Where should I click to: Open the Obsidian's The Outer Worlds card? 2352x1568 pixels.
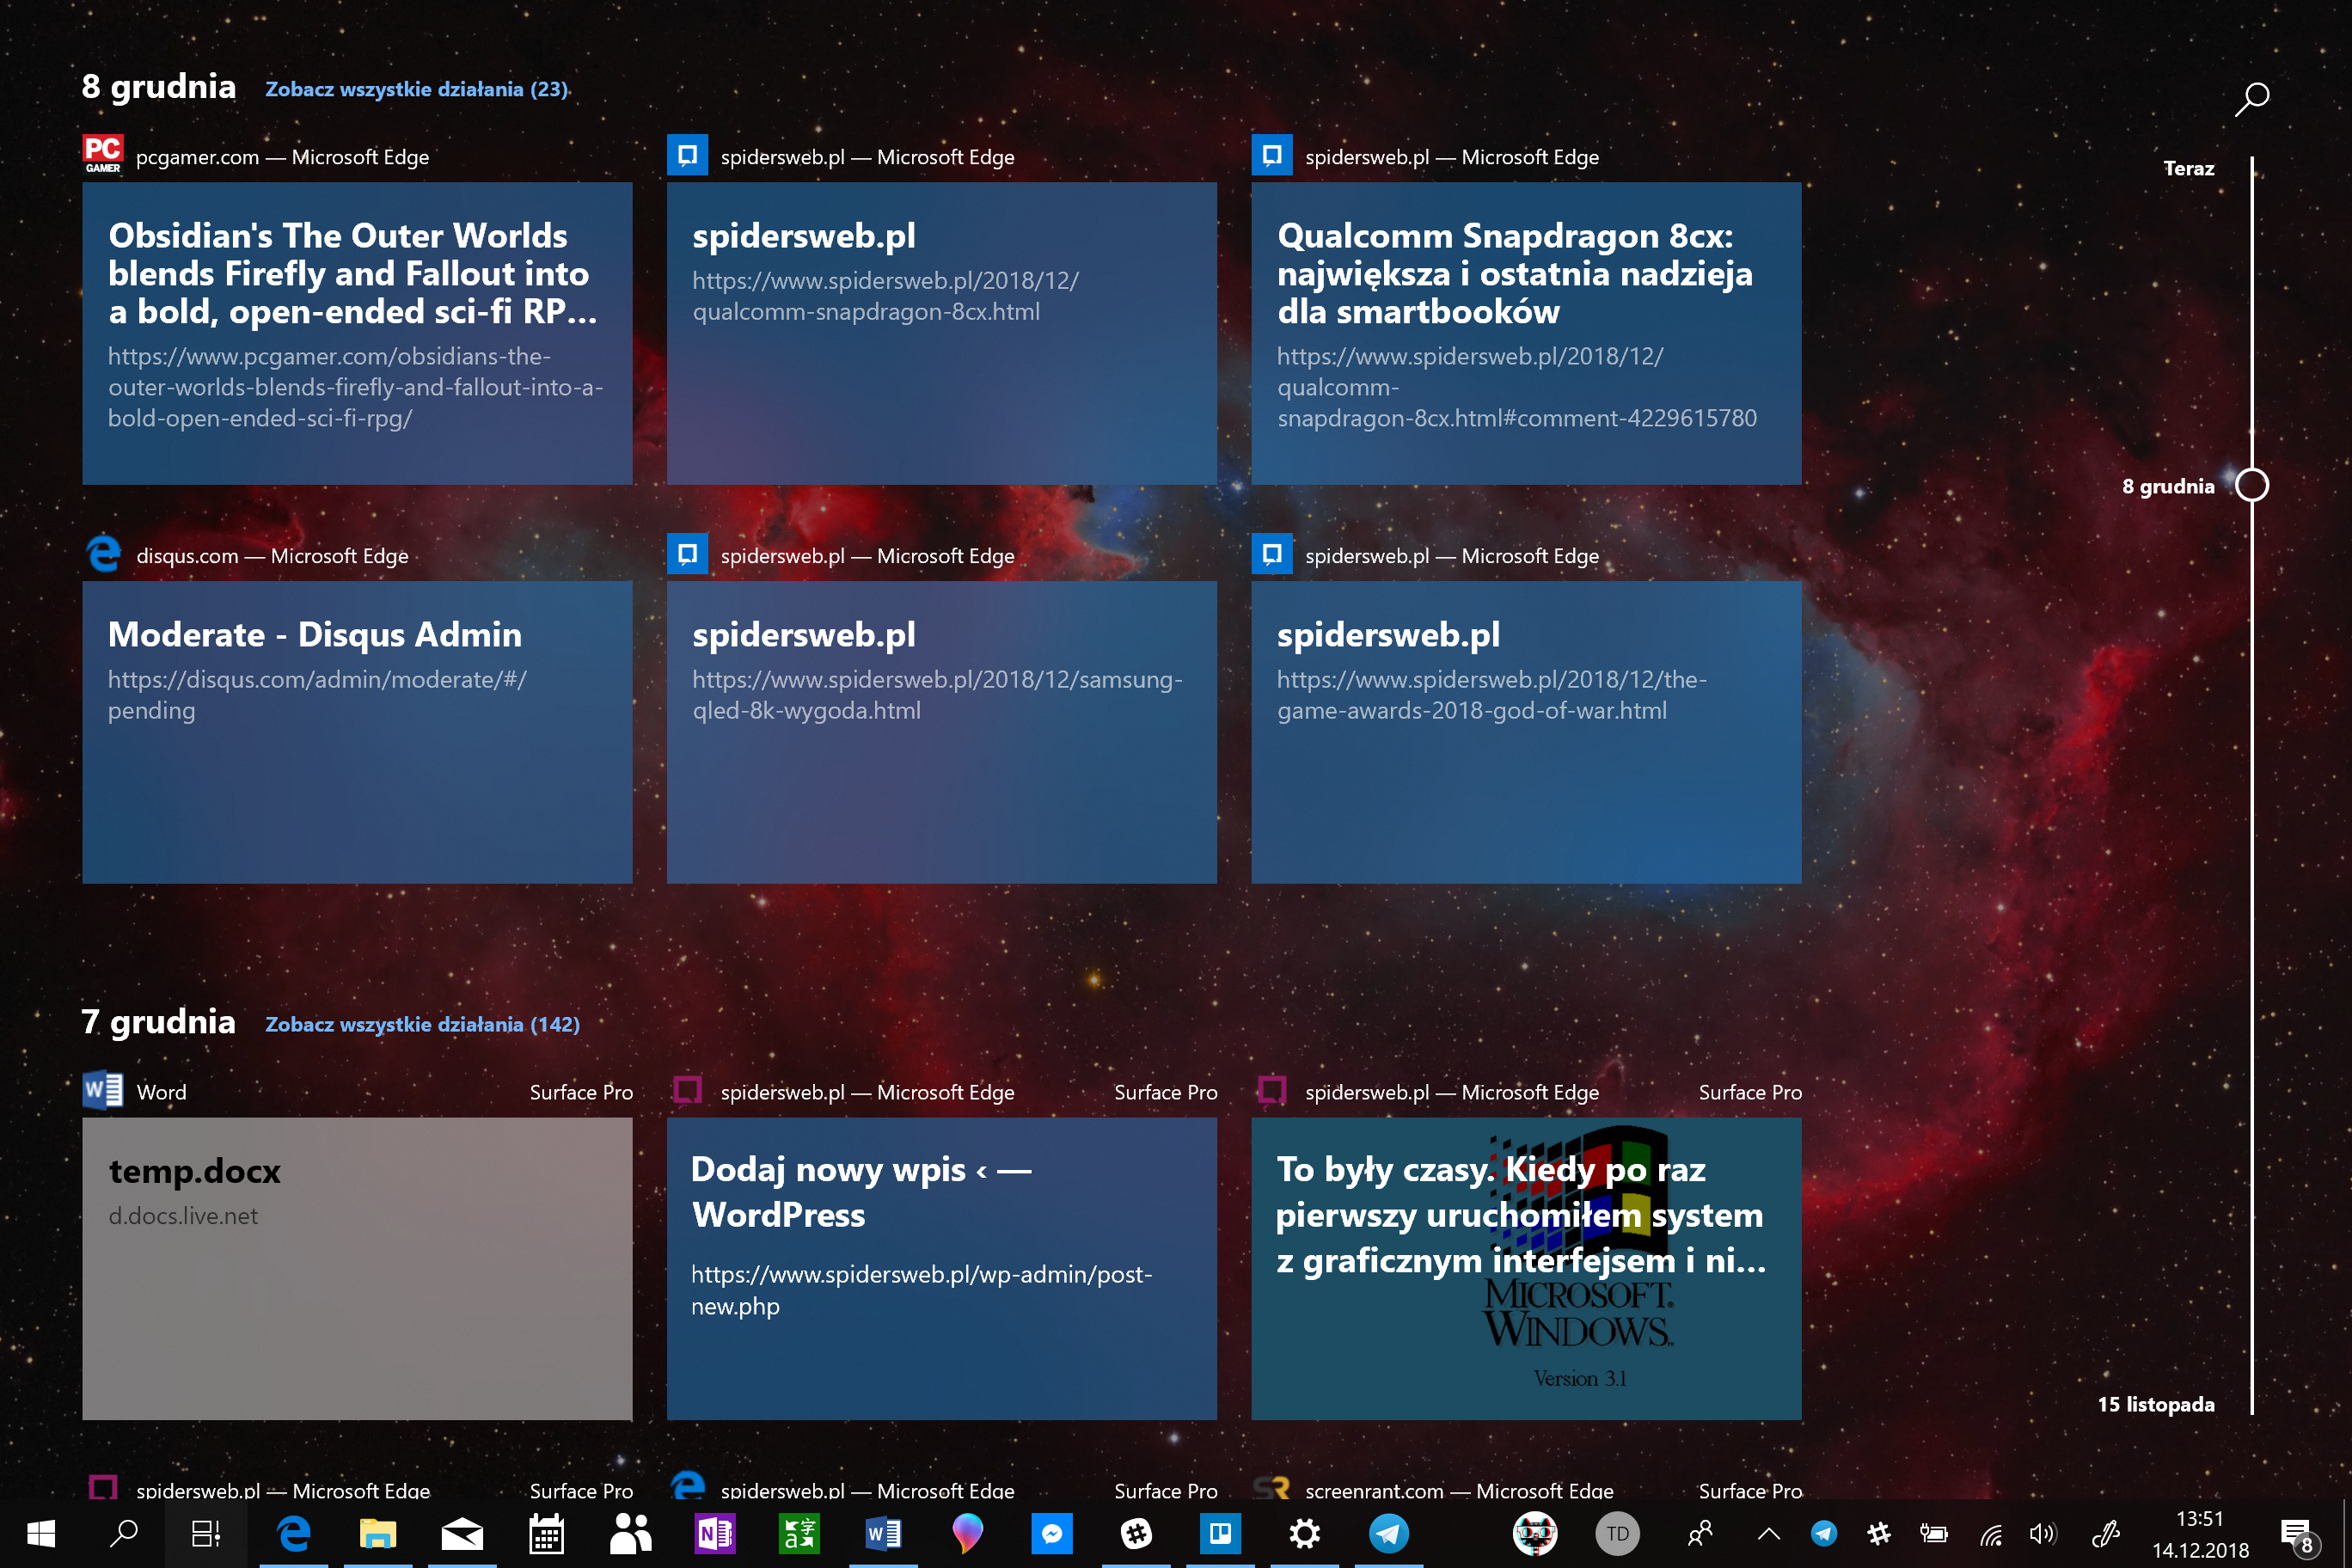point(357,333)
